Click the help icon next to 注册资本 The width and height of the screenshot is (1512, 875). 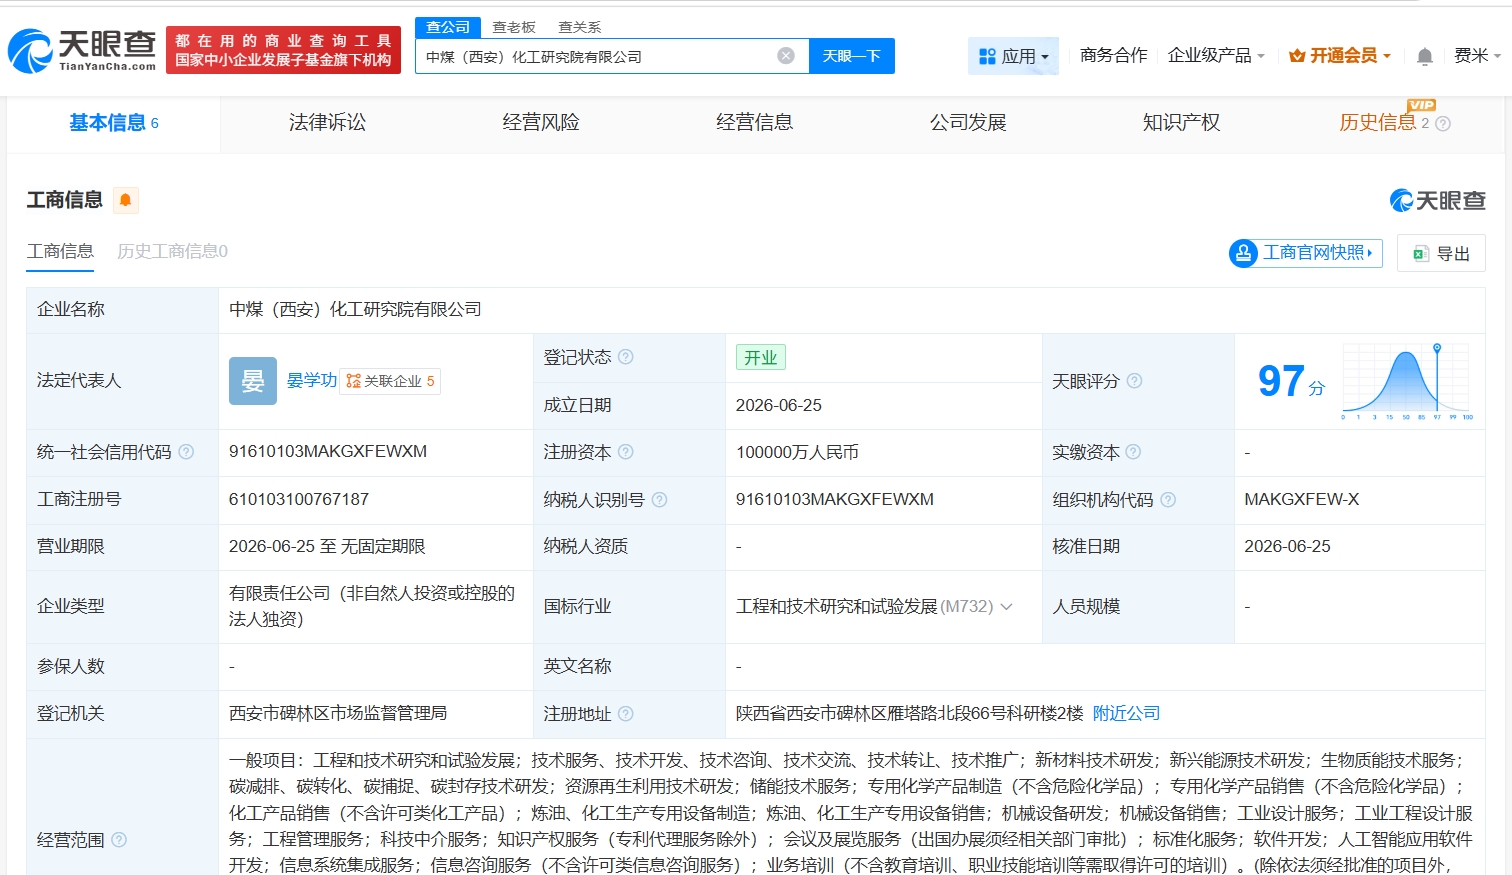(x=626, y=452)
